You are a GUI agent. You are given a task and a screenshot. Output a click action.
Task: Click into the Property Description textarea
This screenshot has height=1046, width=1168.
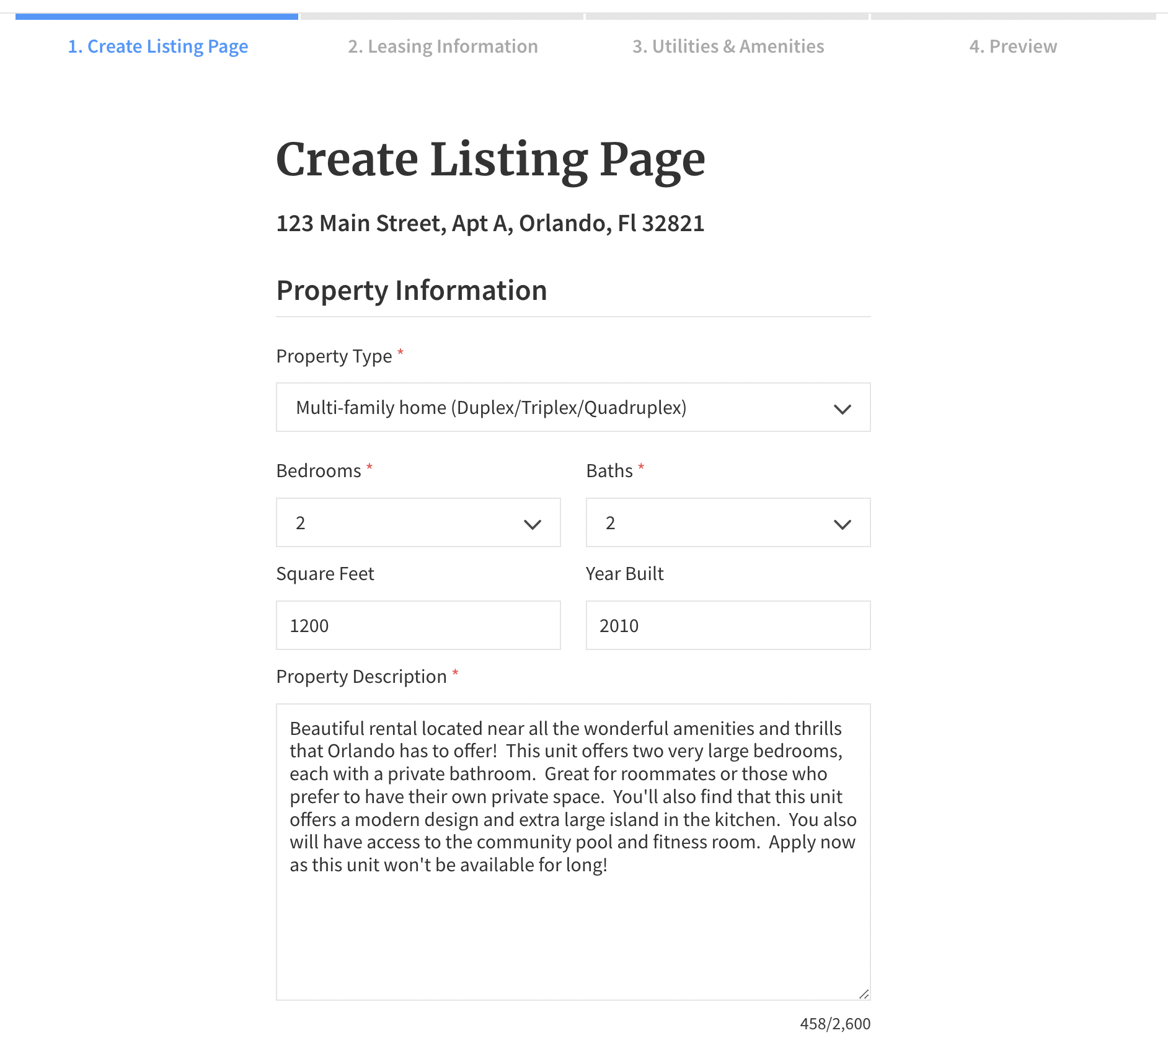[573, 850]
